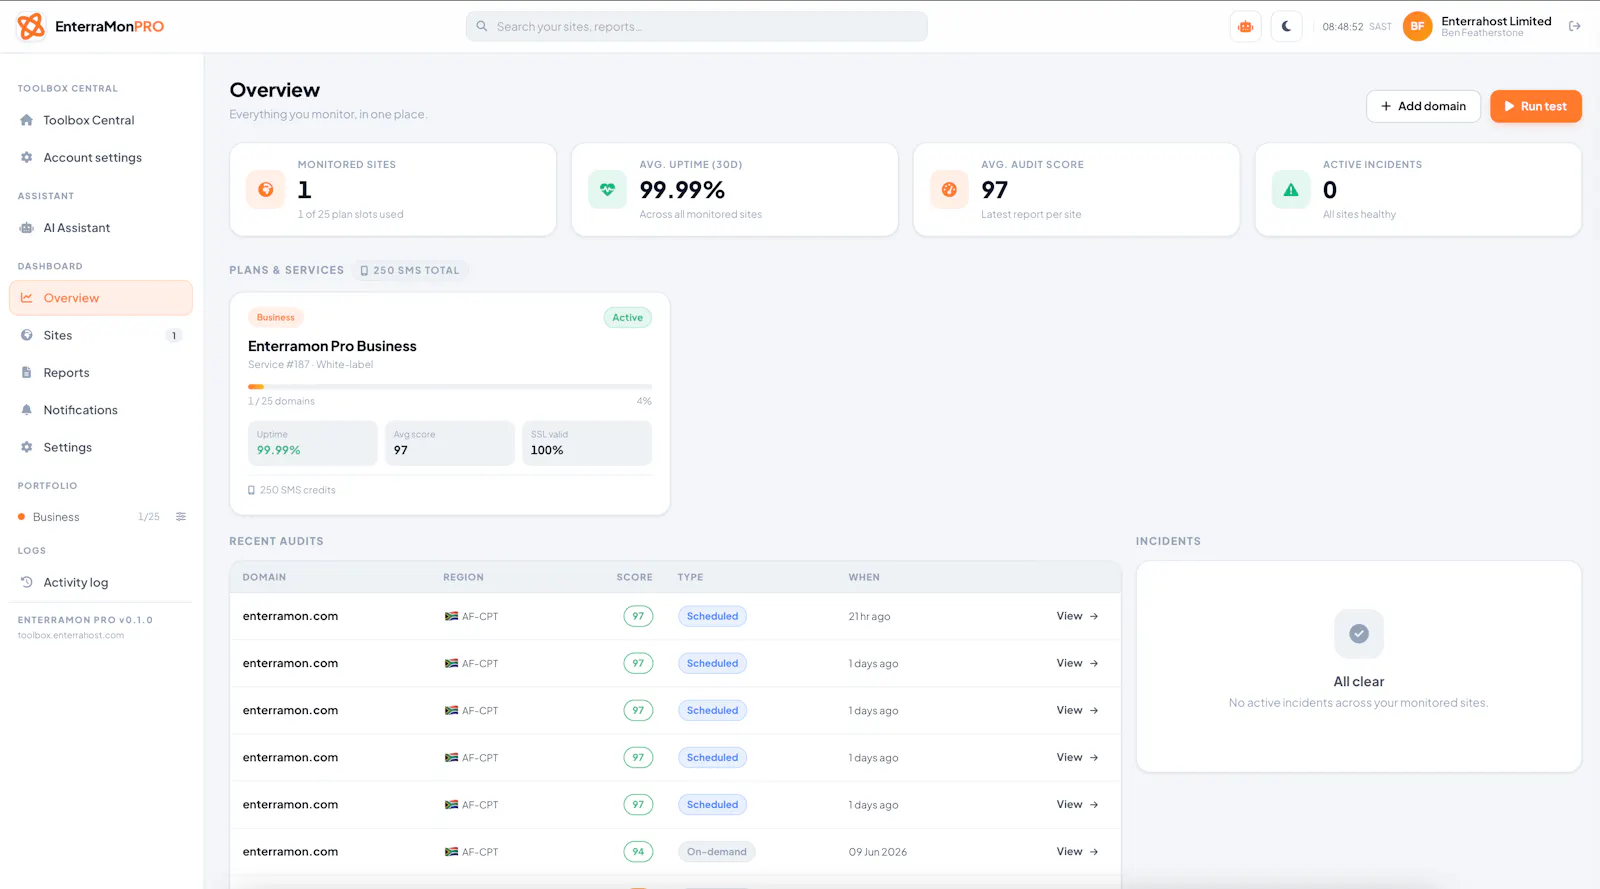Open the robot AI assistant icon in header
The image size is (1600, 889).
(1245, 27)
